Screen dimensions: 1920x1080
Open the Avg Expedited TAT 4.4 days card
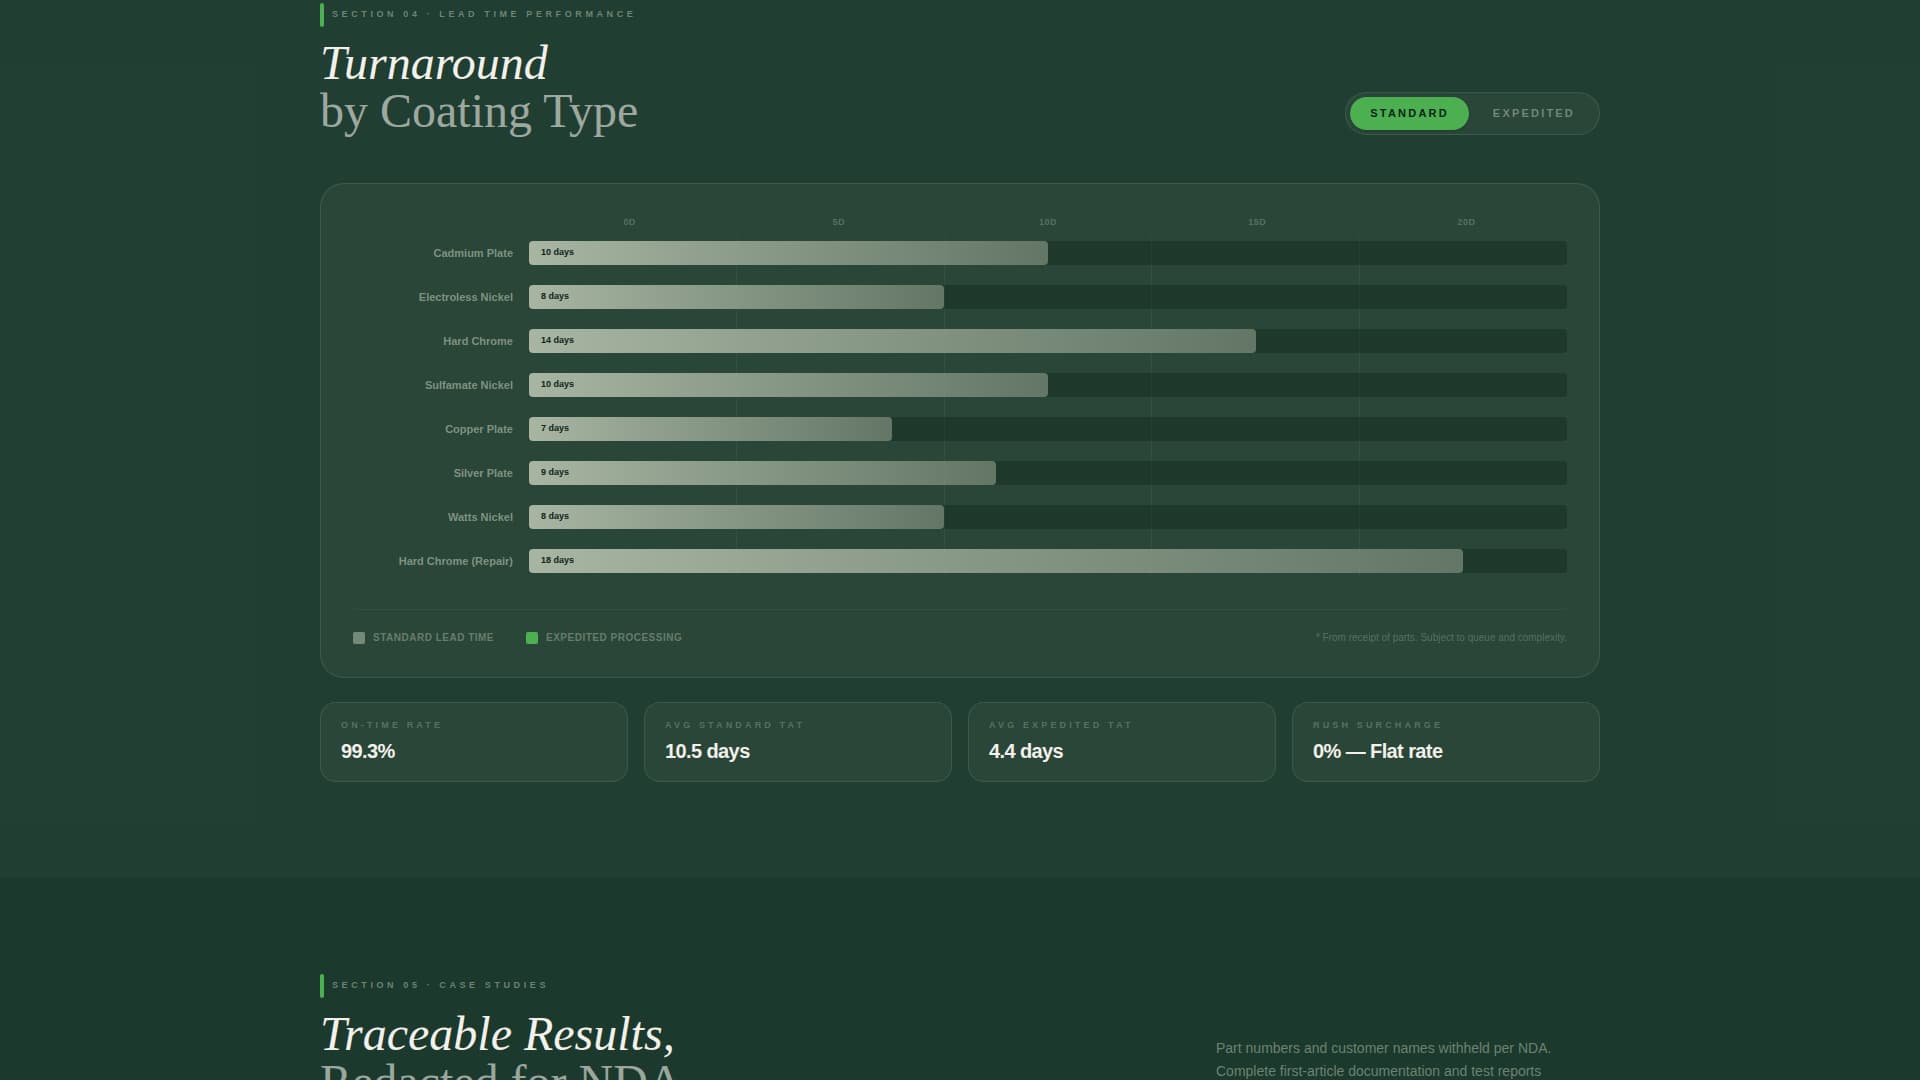point(1121,741)
